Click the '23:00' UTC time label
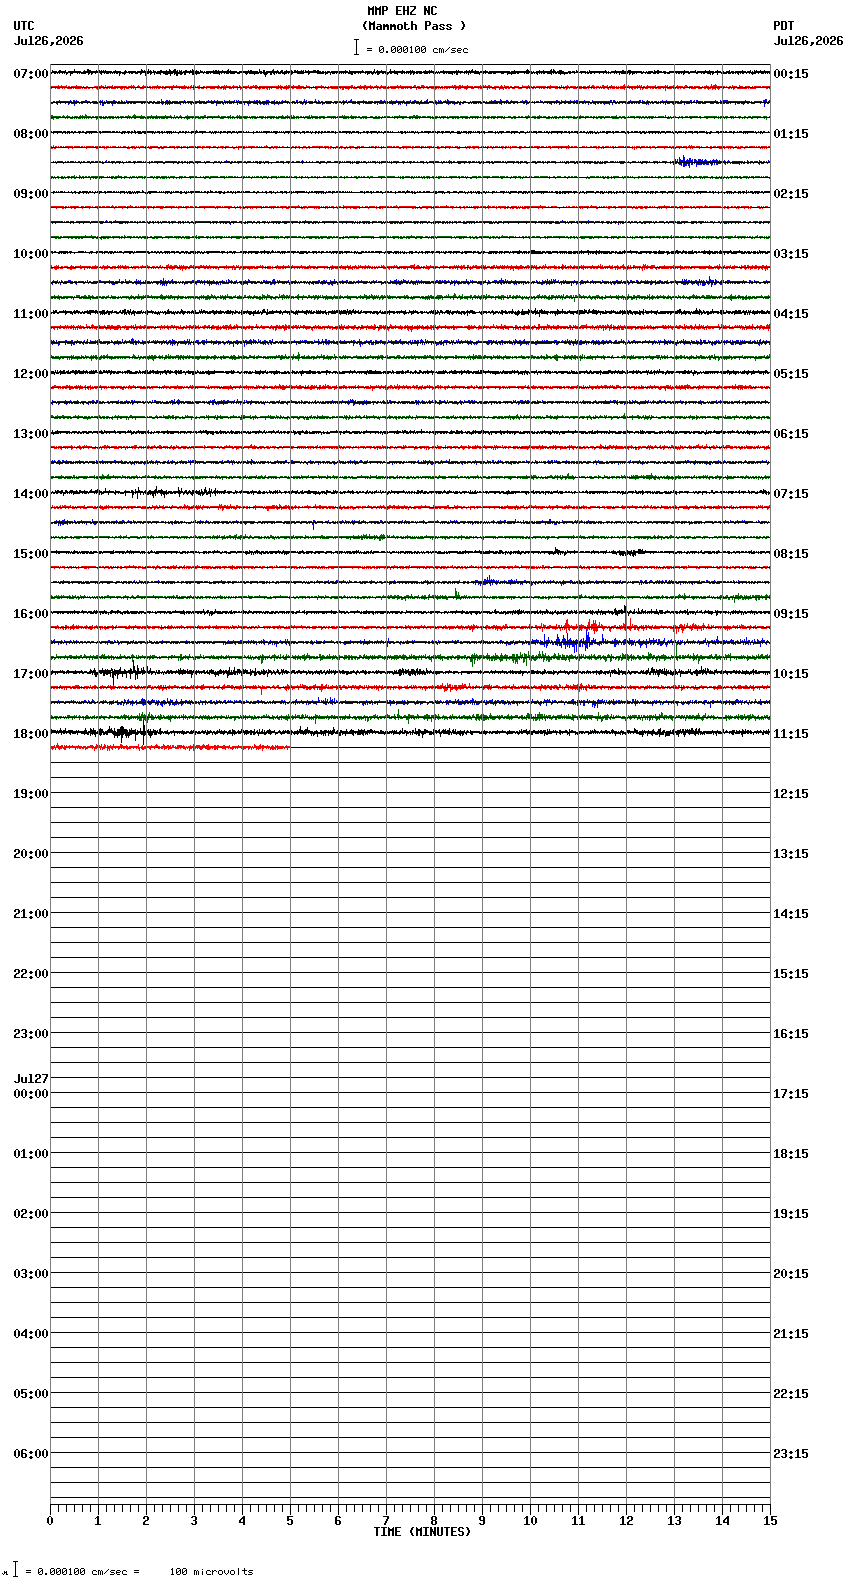Viewport: 850px width, 1584px height. [31, 1034]
